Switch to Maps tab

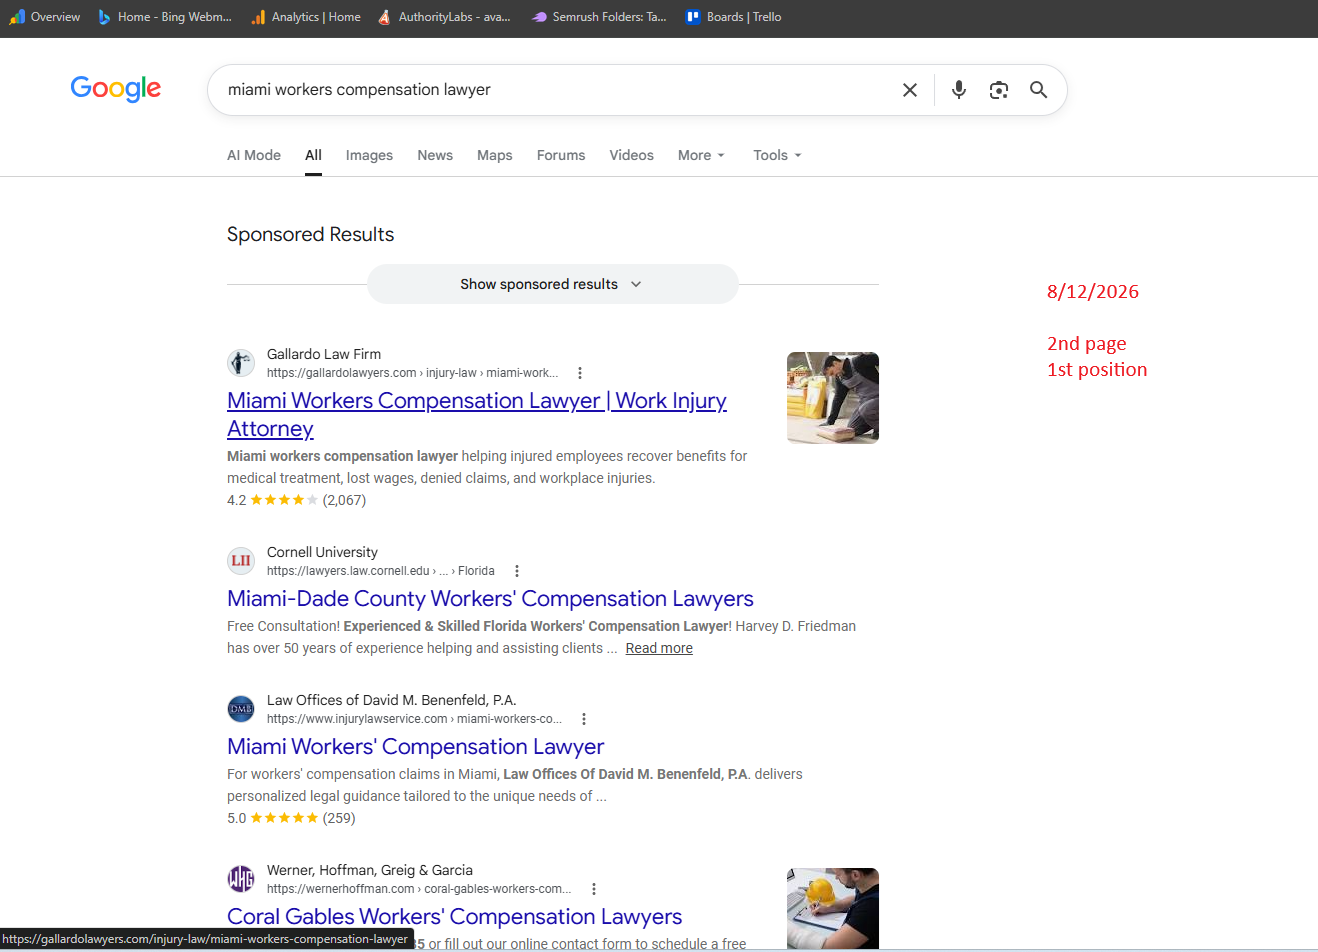[x=494, y=155]
